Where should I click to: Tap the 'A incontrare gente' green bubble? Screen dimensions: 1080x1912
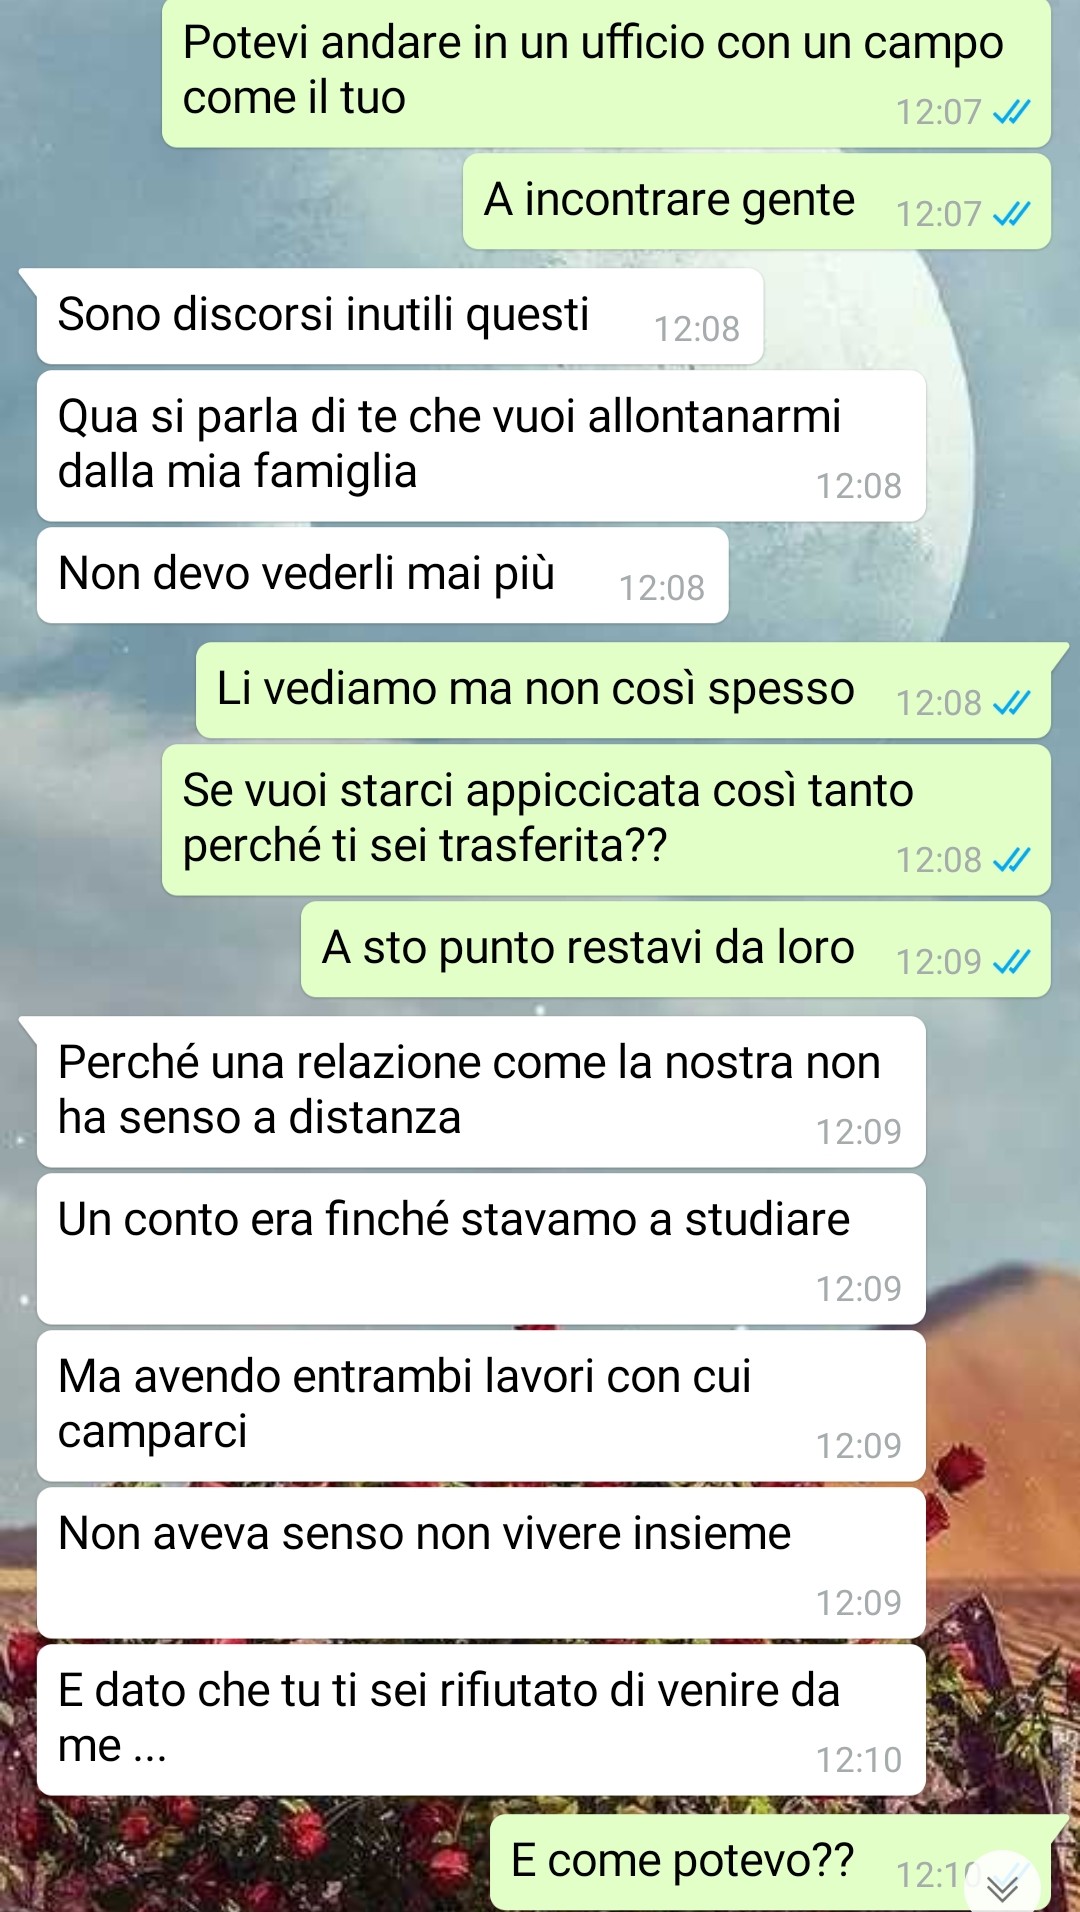[x=757, y=201]
